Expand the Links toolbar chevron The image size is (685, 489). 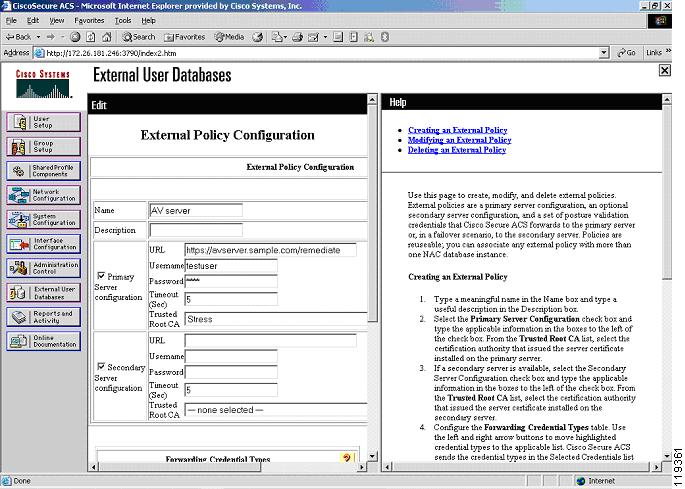668,52
